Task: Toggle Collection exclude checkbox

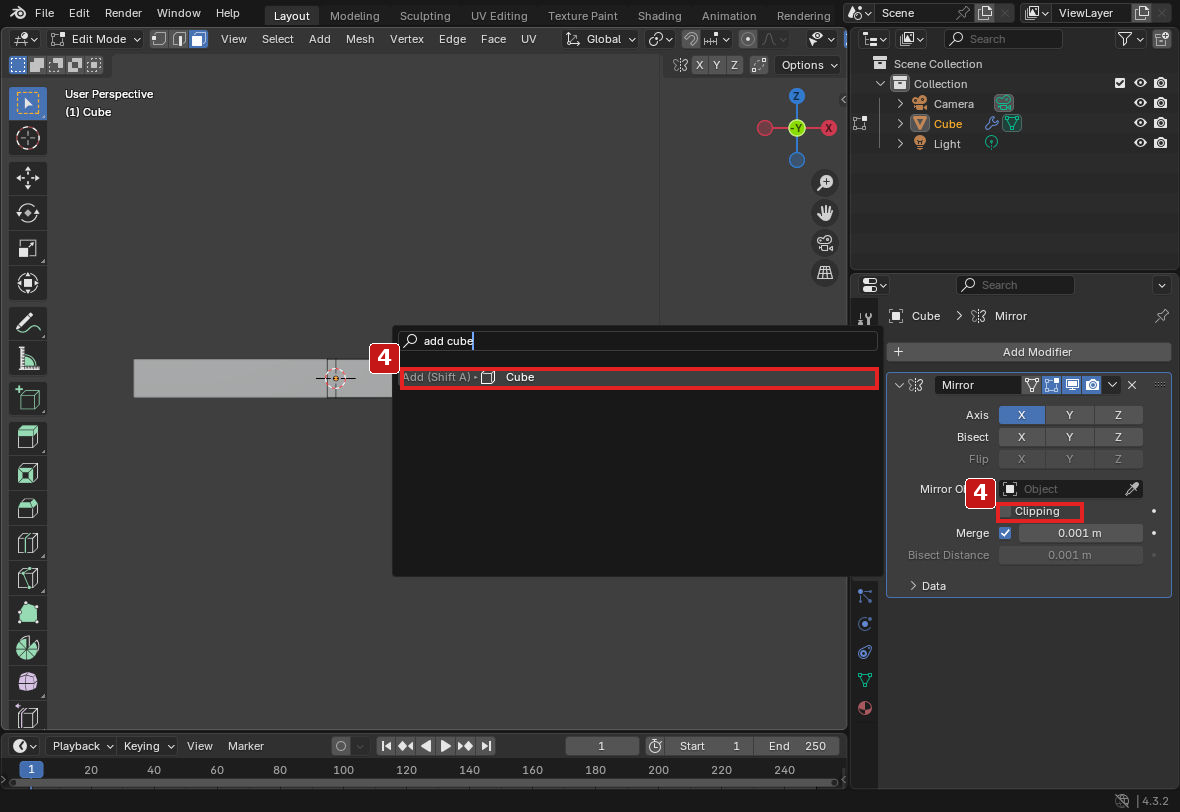Action: [1120, 84]
